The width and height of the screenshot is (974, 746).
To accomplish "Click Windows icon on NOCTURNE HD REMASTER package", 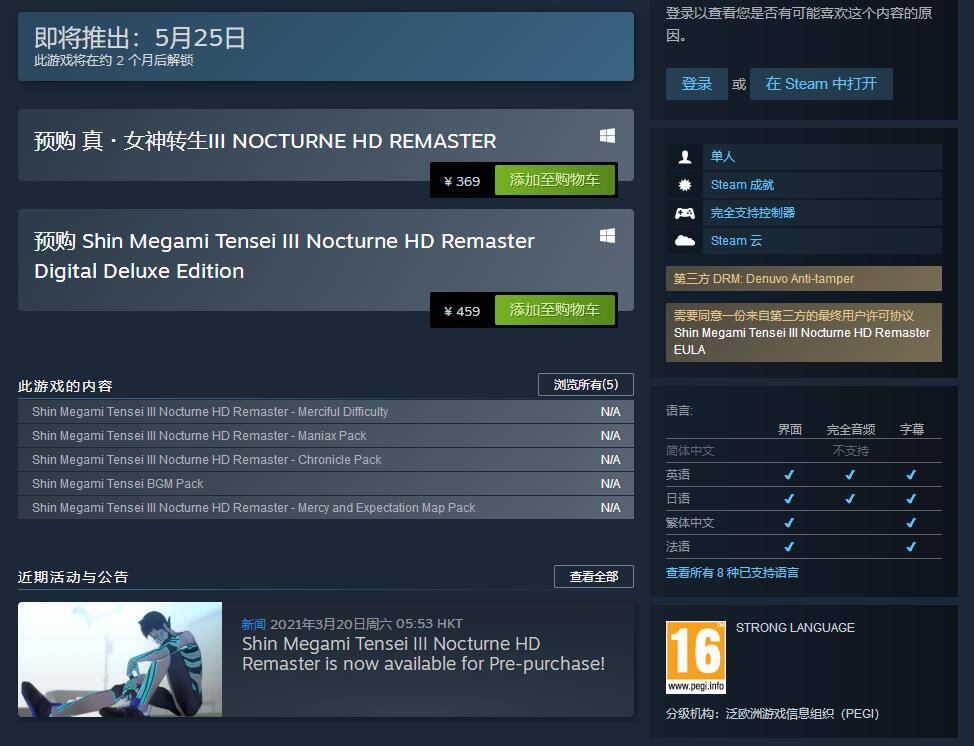I will [x=608, y=136].
